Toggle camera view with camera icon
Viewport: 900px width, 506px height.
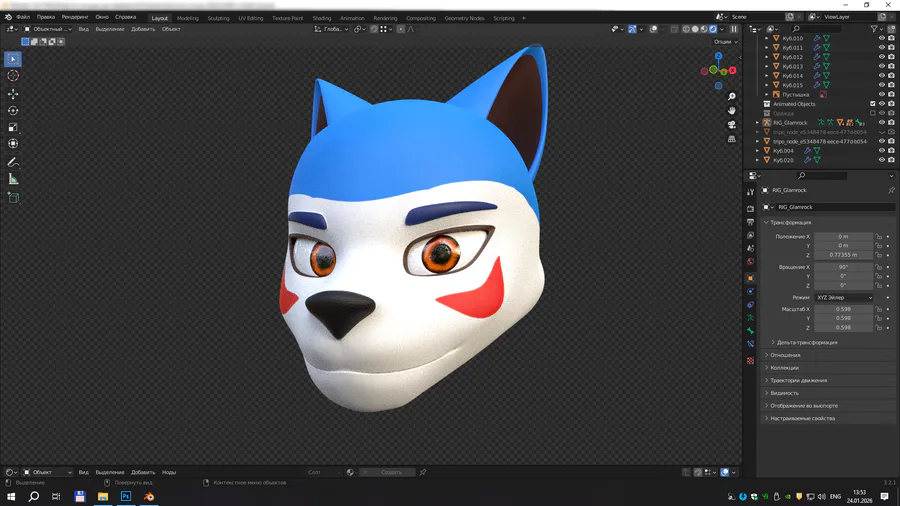(731, 124)
